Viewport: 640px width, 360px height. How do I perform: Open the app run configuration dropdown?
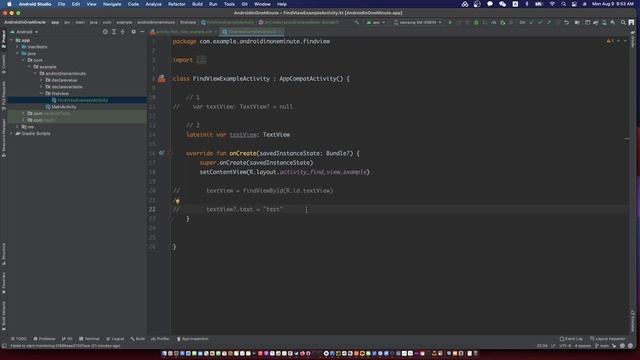(x=376, y=22)
